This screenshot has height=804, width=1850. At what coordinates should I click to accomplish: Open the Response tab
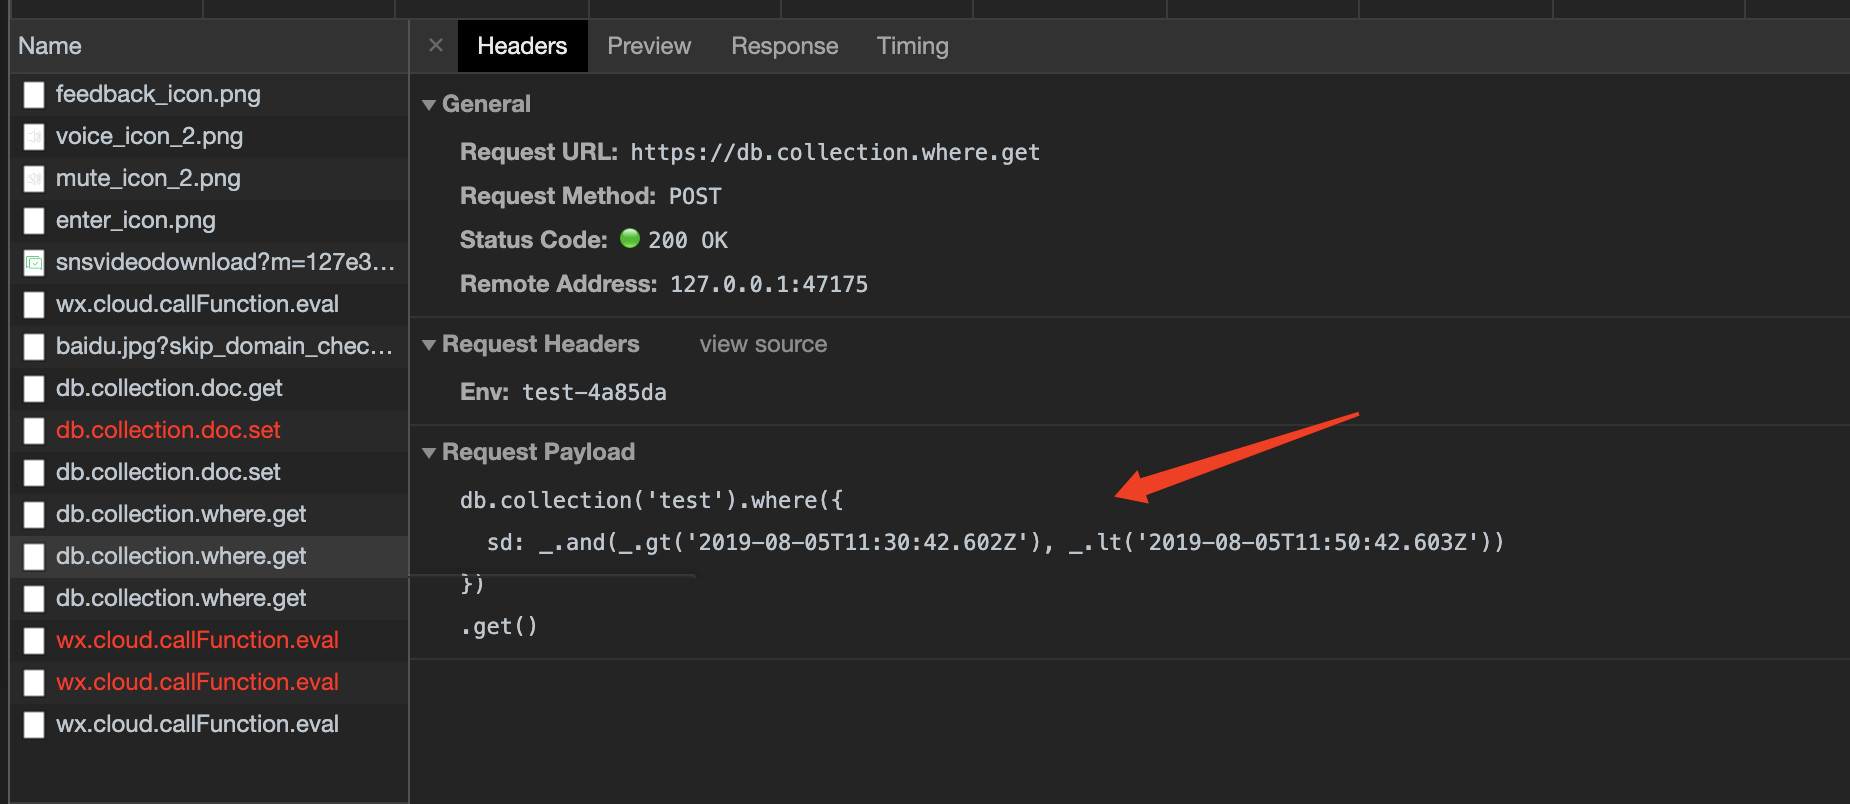click(784, 46)
